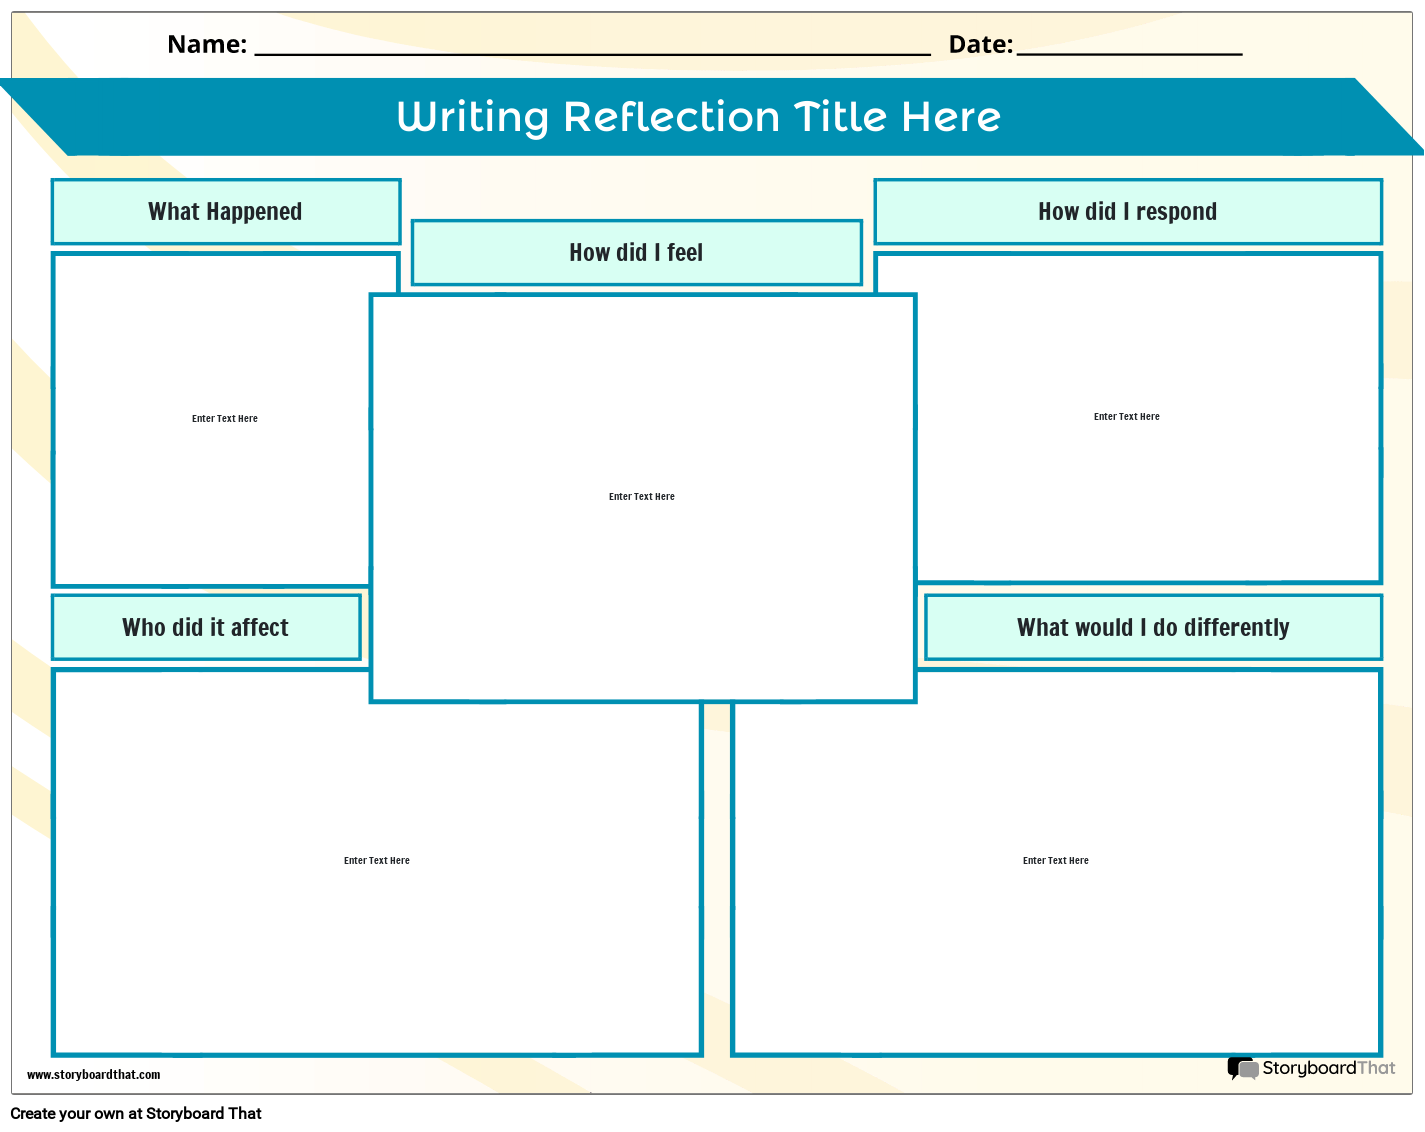
Task: Open the www.storyboardthat.com link
Action: 95,1075
